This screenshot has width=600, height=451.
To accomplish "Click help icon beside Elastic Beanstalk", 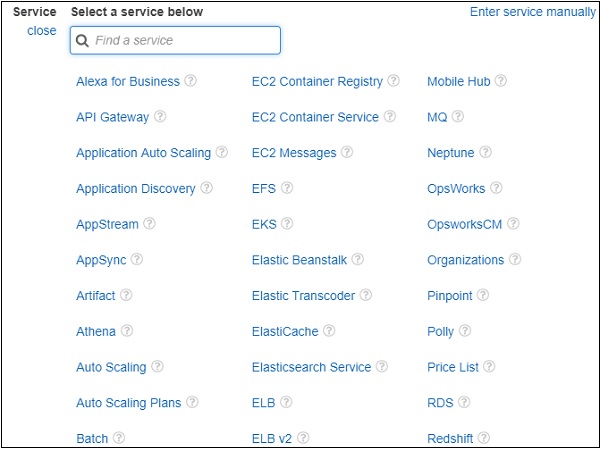I will [x=358, y=260].
